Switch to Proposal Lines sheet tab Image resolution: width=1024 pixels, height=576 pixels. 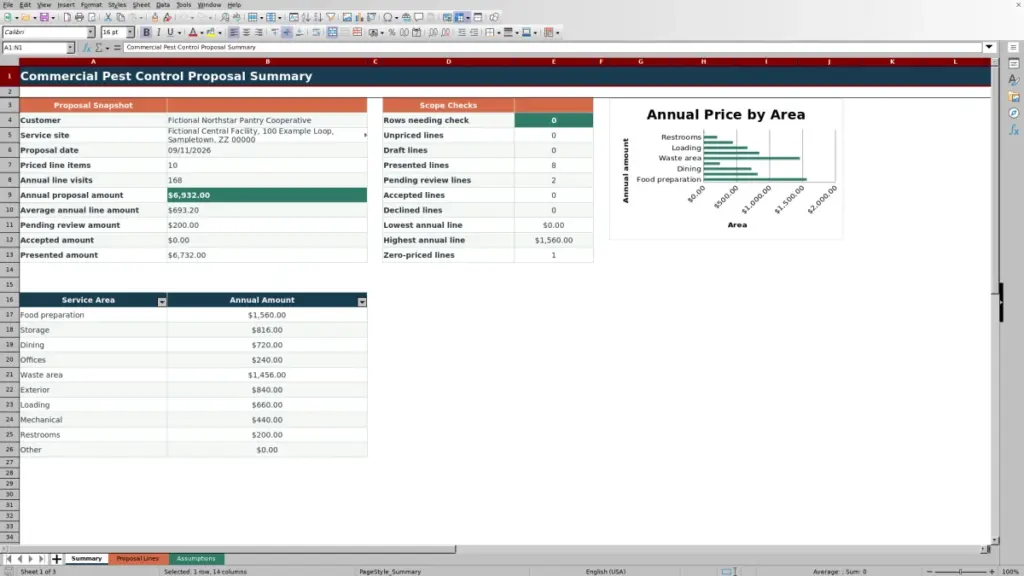[x=138, y=558]
